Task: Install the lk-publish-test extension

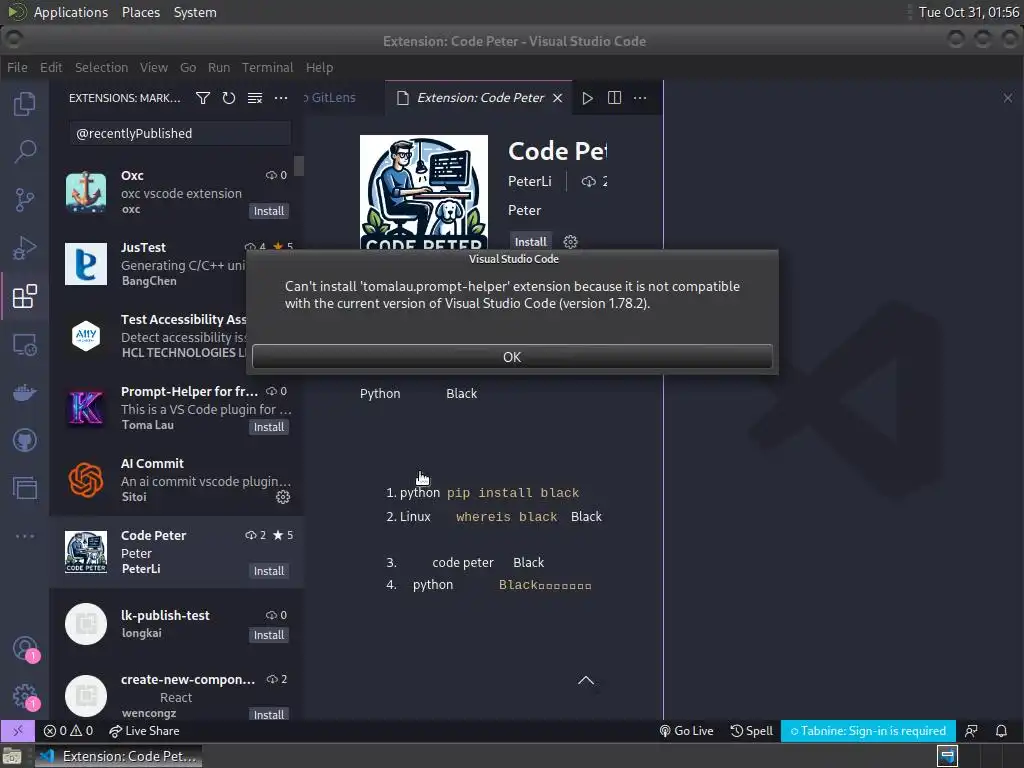Action: pyautogui.click(x=269, y=635)
